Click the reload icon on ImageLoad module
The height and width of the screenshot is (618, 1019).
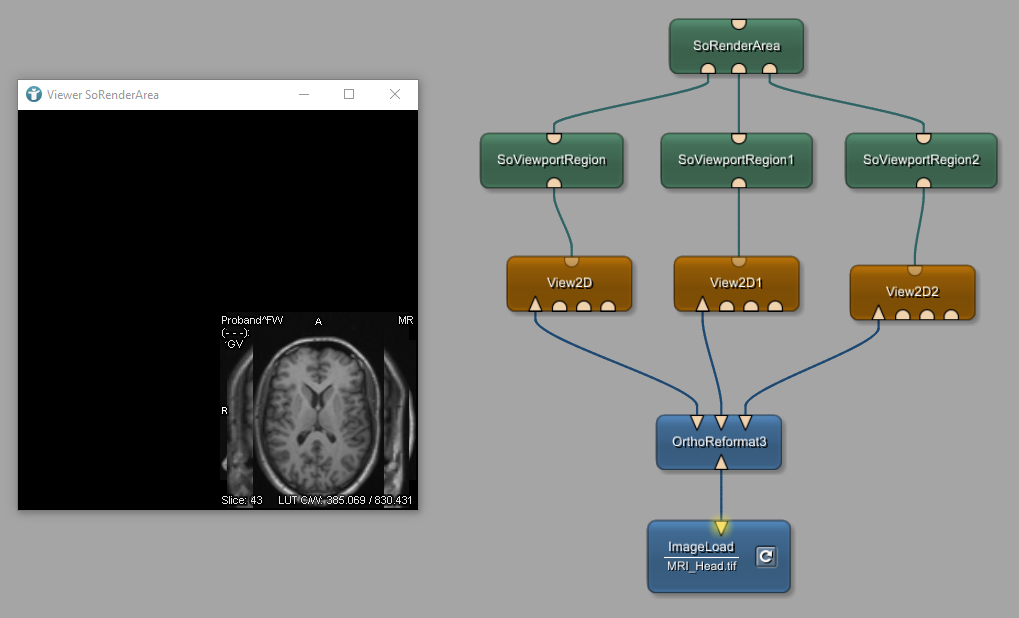[x=766, y=556]
